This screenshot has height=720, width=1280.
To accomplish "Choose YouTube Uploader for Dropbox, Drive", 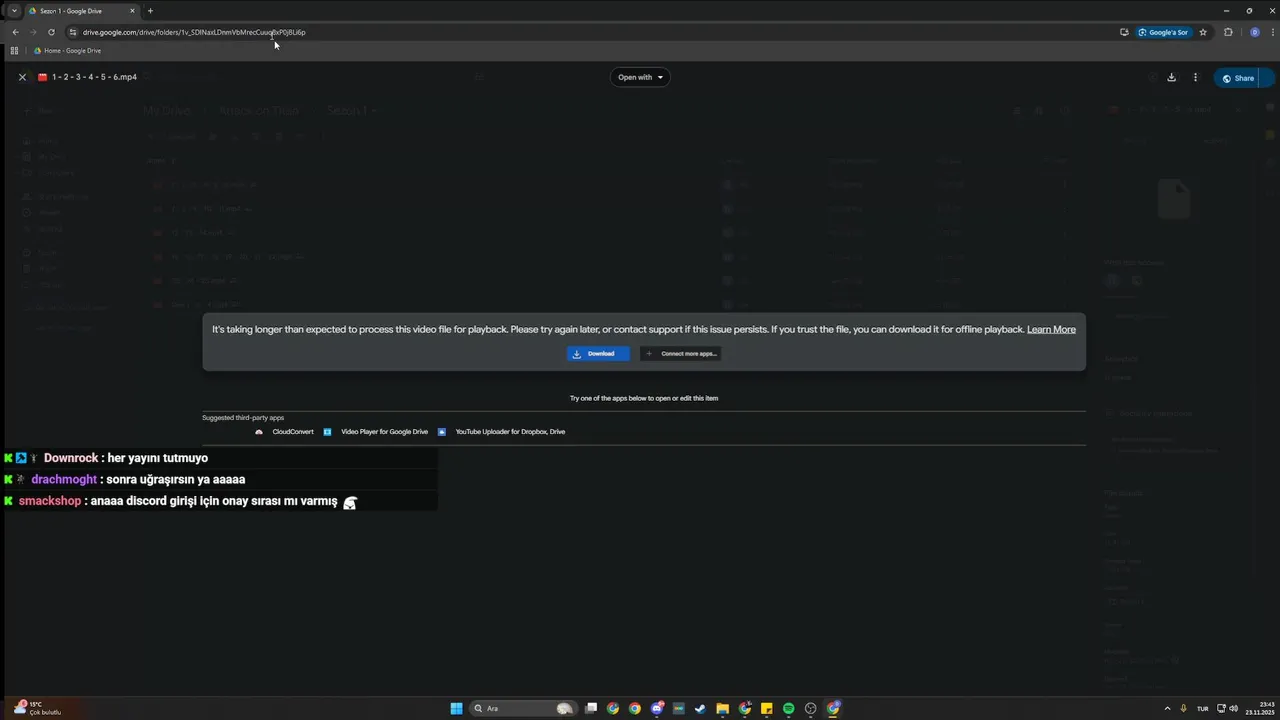I will pos(502,432).
